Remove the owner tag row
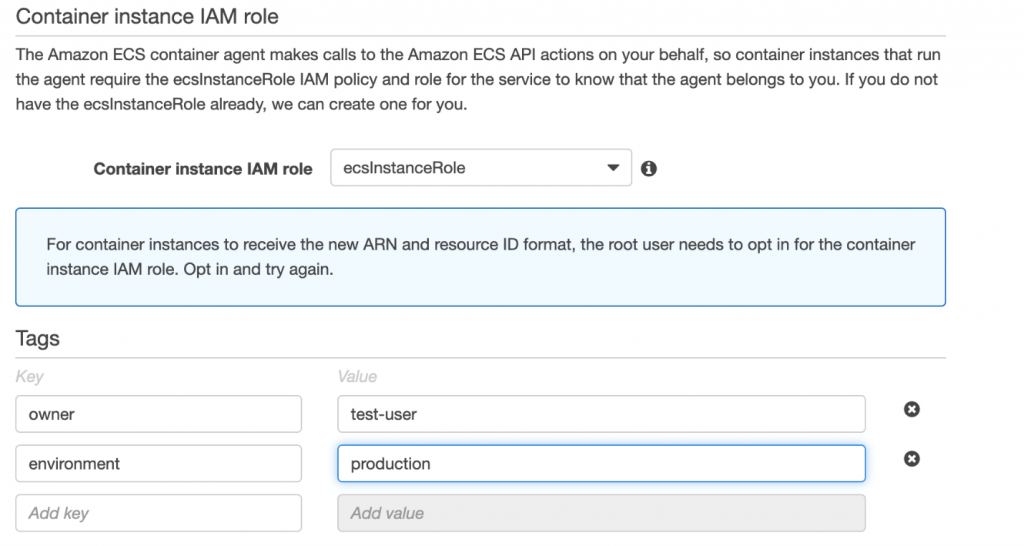 912,410
